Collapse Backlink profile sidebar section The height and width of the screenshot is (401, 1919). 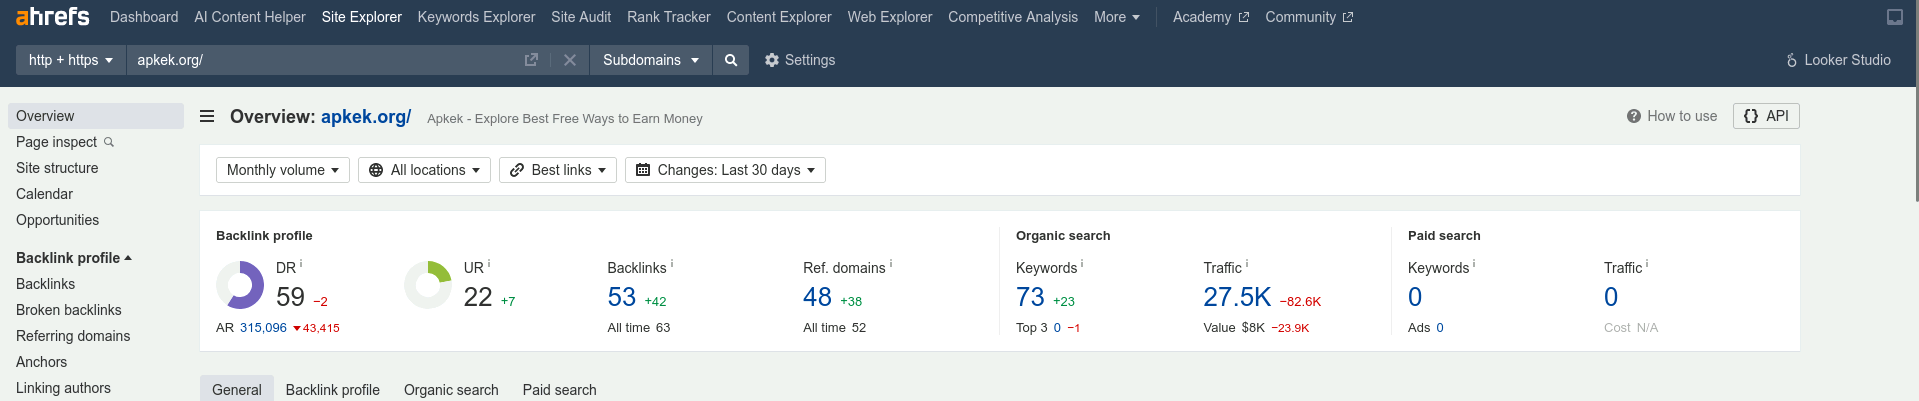74,258
